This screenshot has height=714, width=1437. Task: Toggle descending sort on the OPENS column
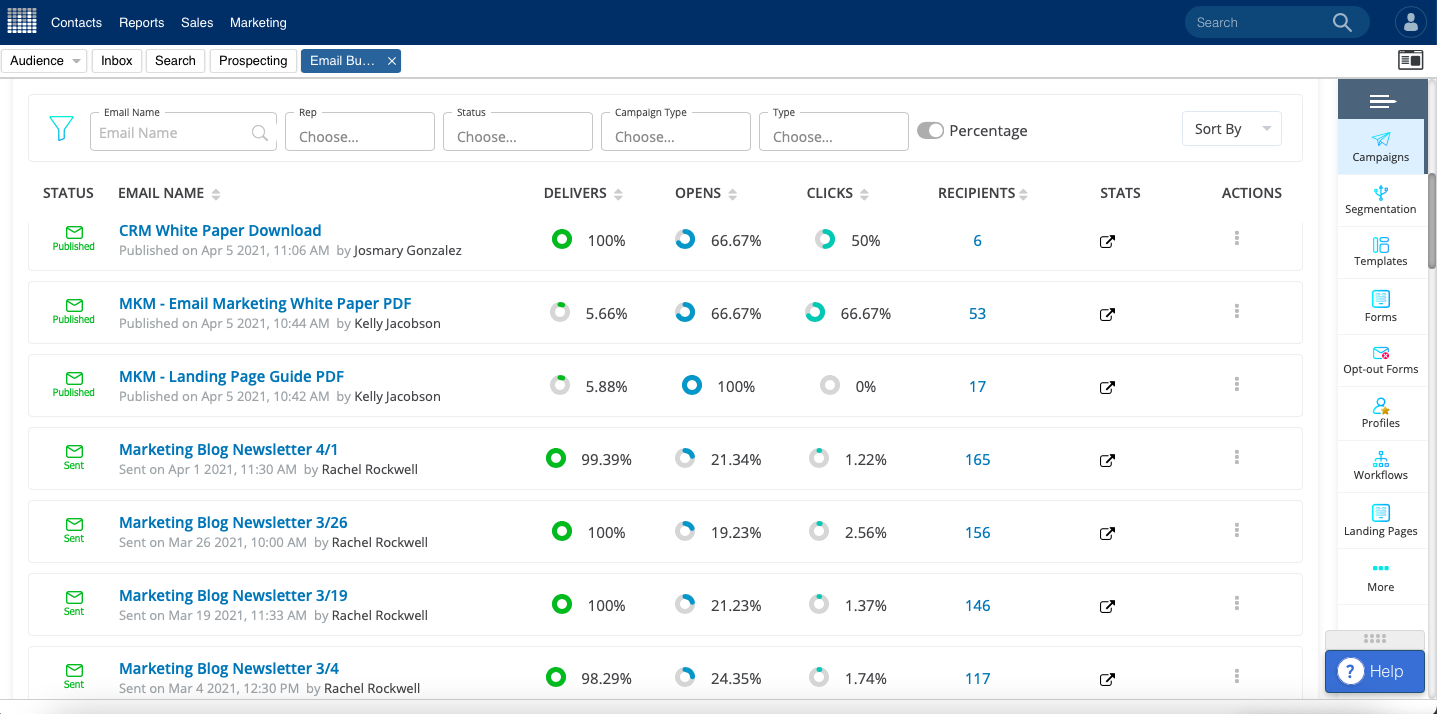coord(734,197)
